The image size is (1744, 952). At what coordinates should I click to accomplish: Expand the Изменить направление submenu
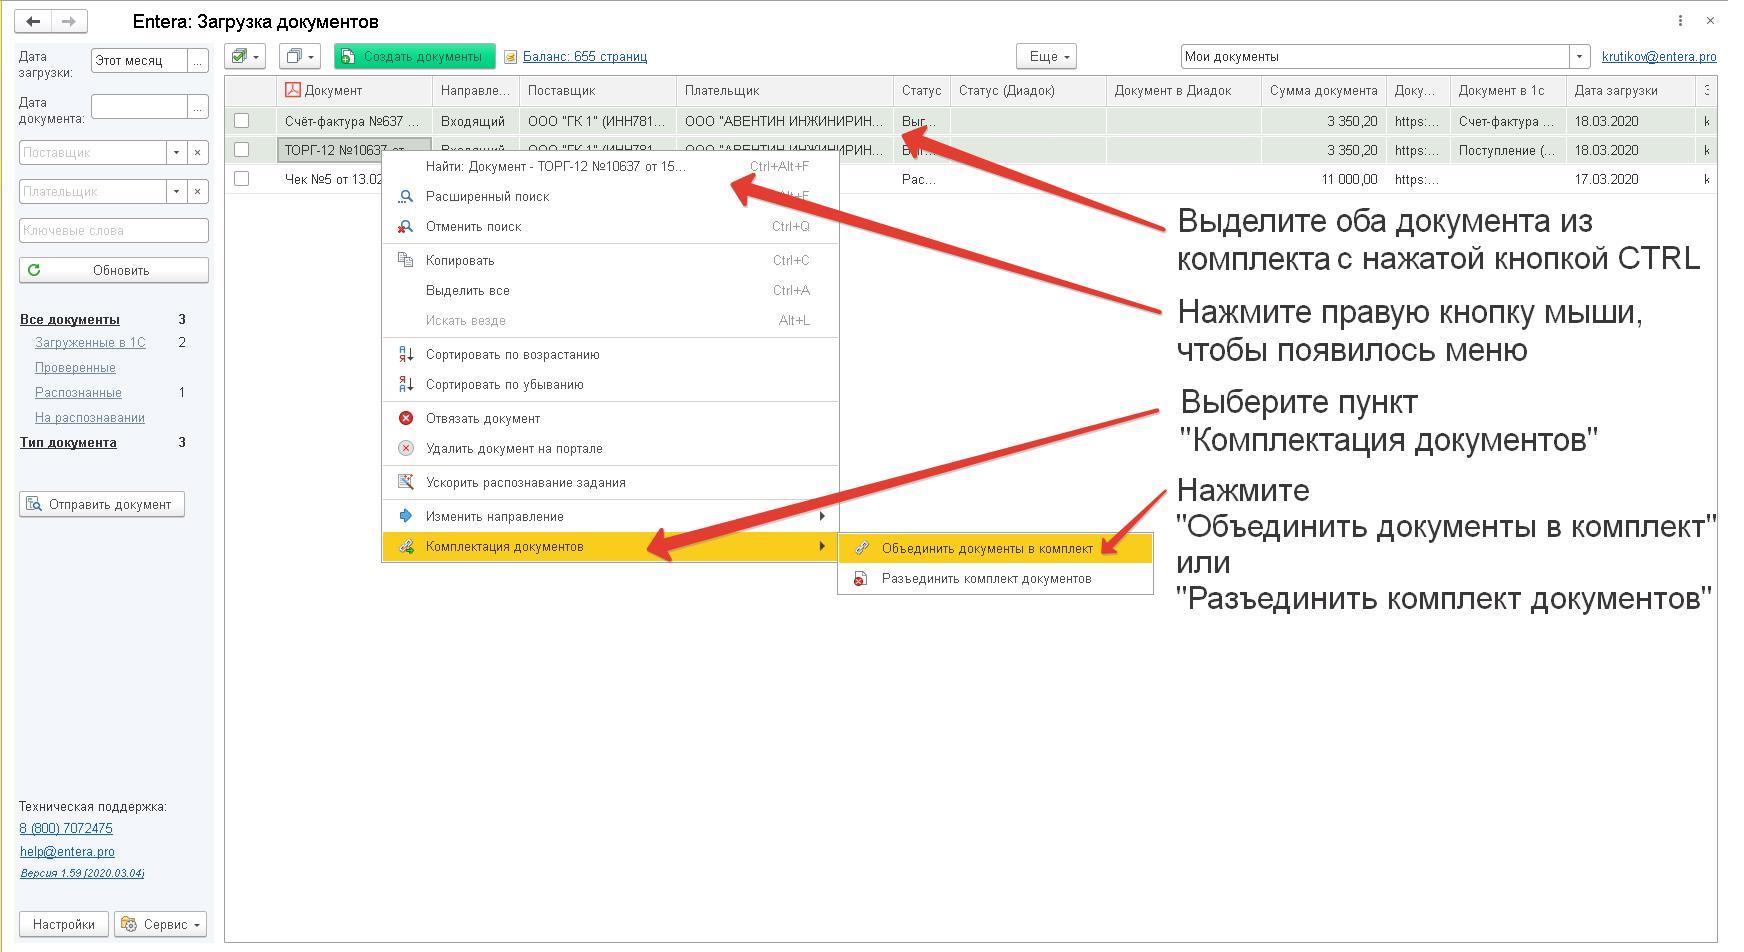(610, 516)
